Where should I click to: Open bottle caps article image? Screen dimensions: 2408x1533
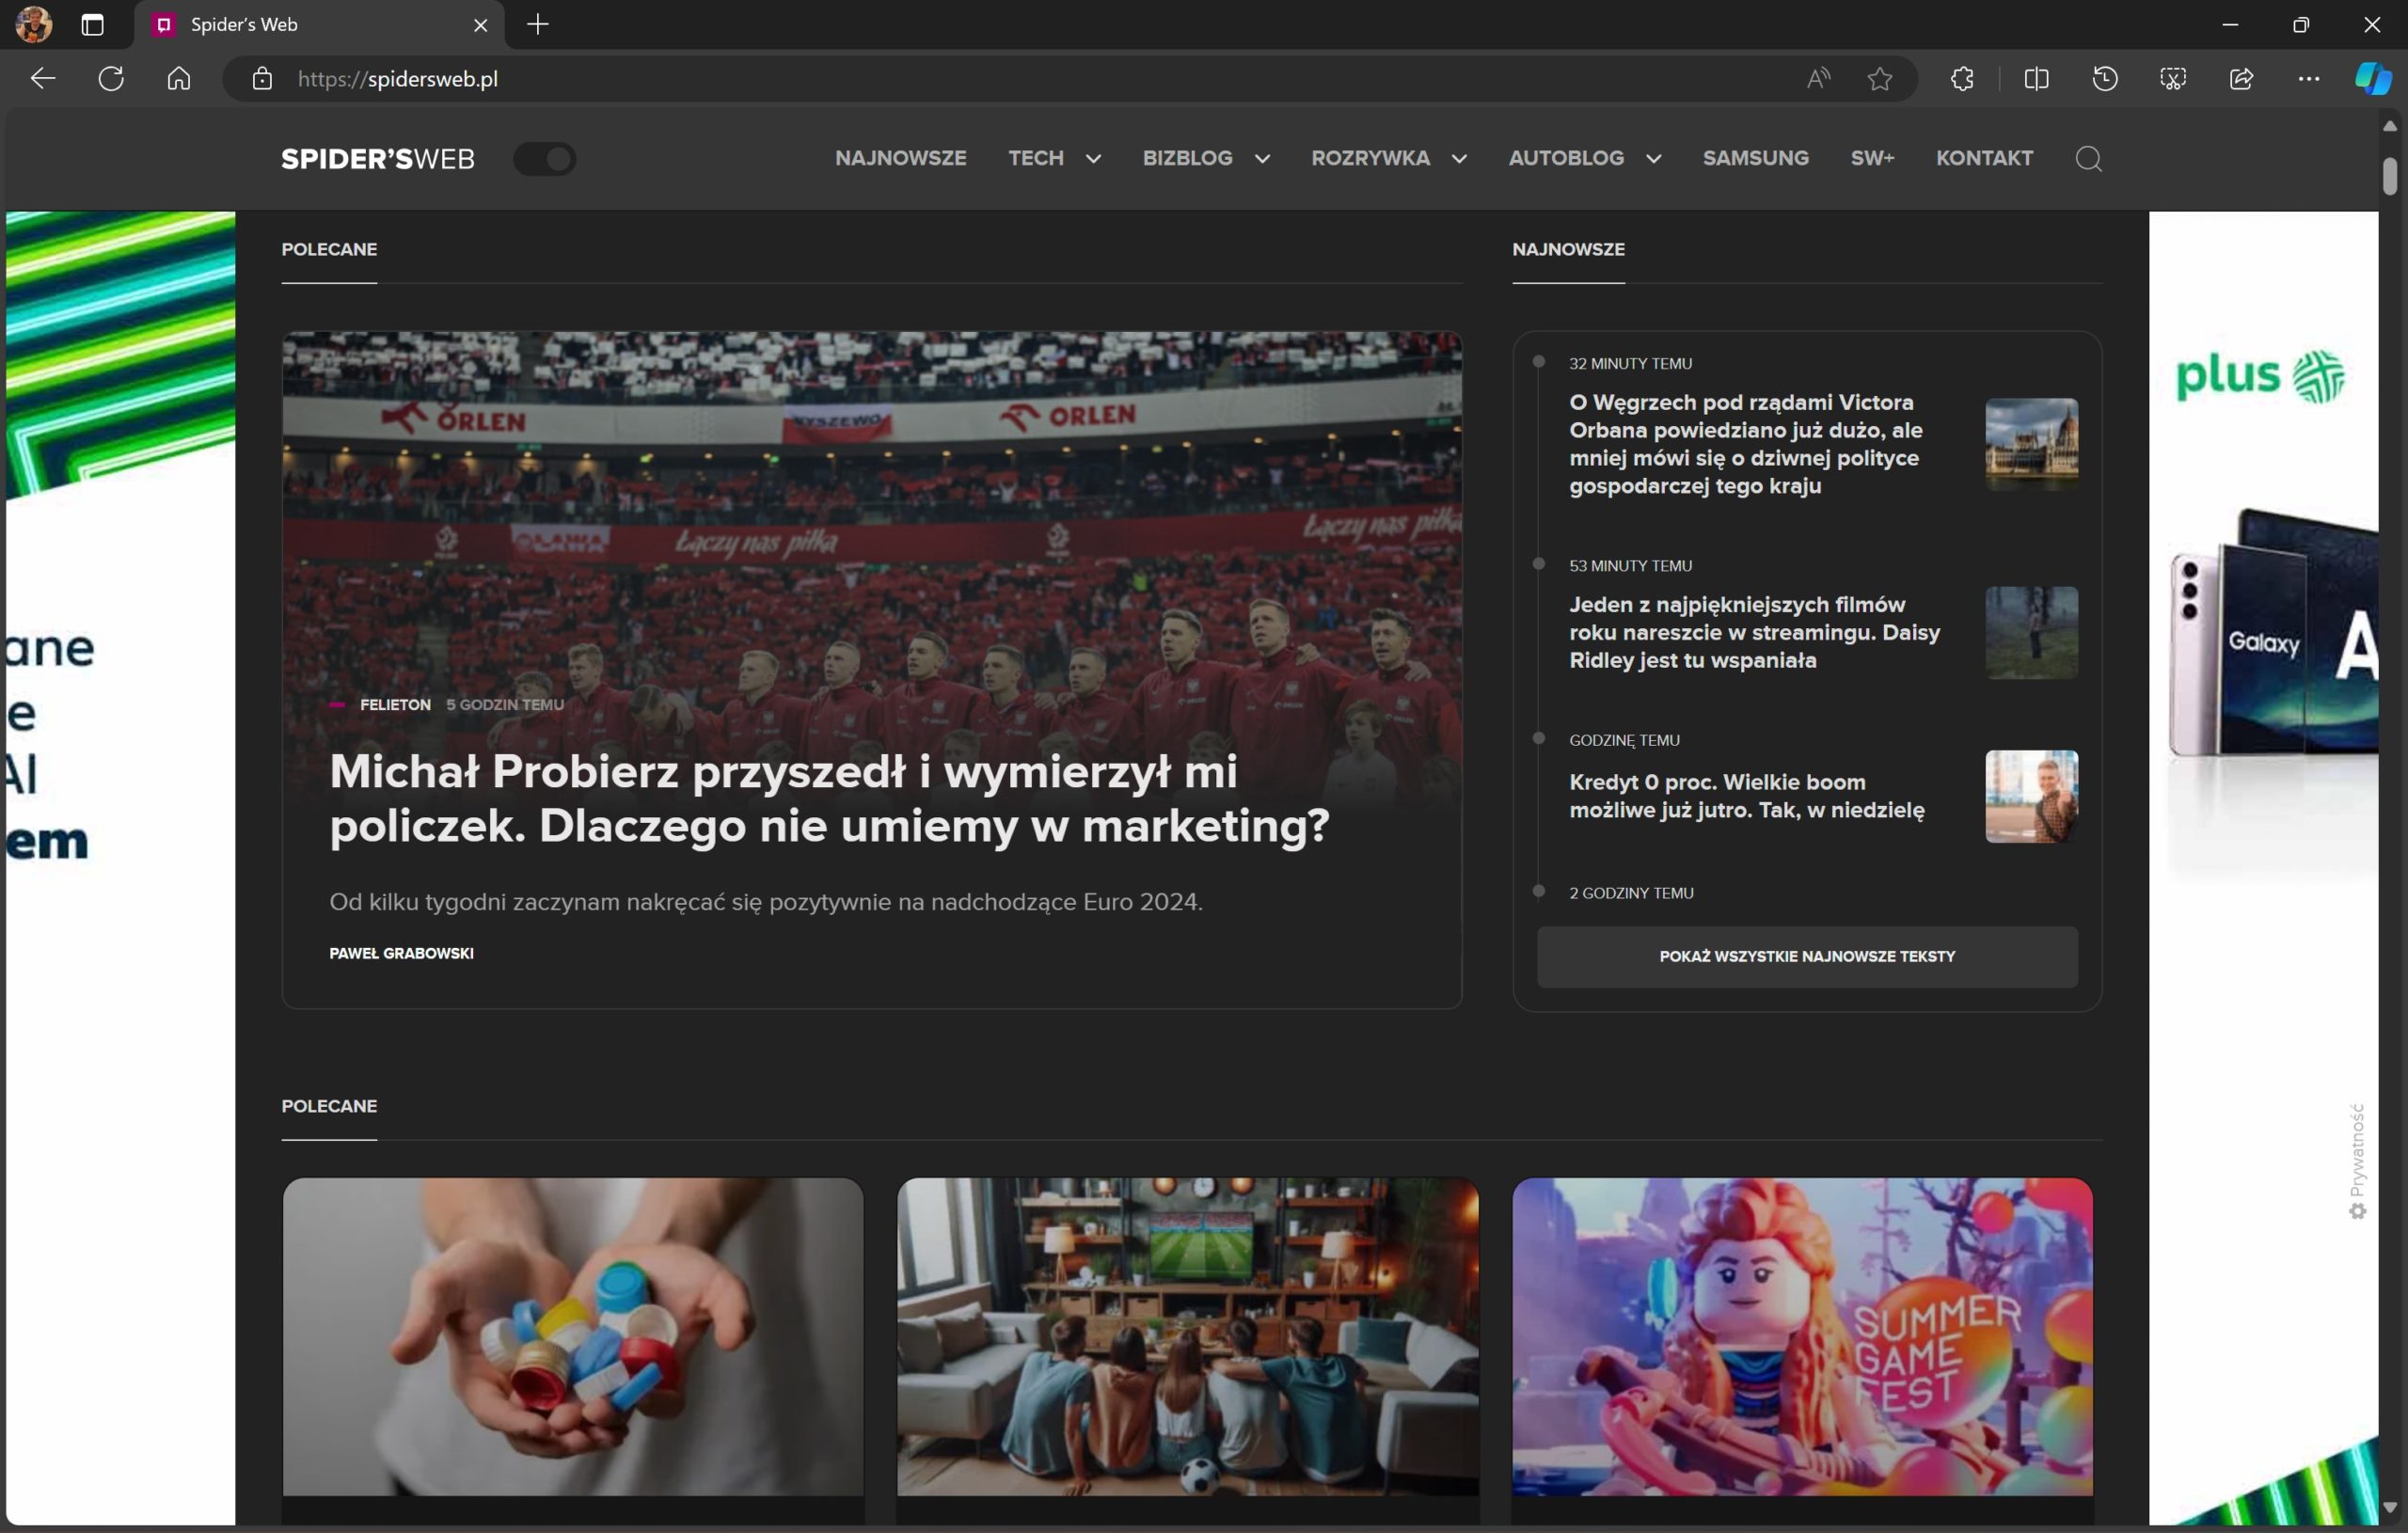coord(573,1336)
